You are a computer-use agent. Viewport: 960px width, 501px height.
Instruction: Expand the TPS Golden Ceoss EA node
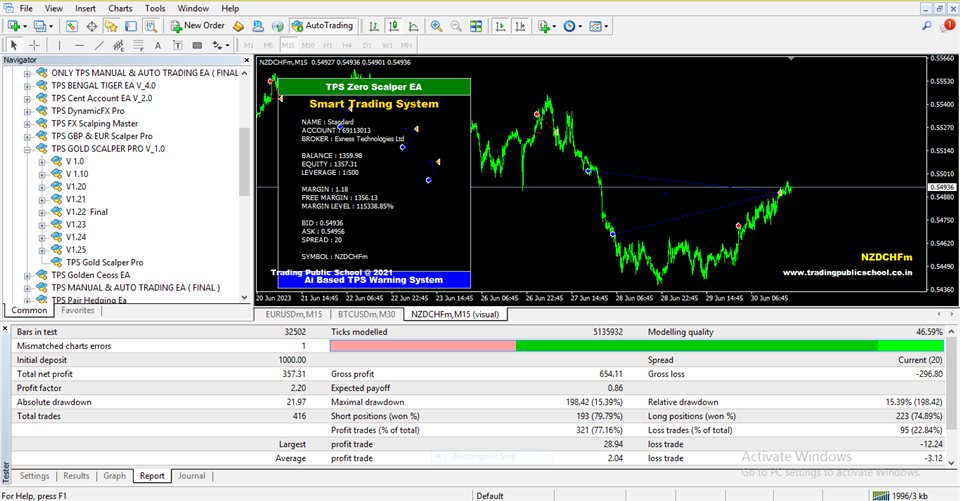(27, 275)
